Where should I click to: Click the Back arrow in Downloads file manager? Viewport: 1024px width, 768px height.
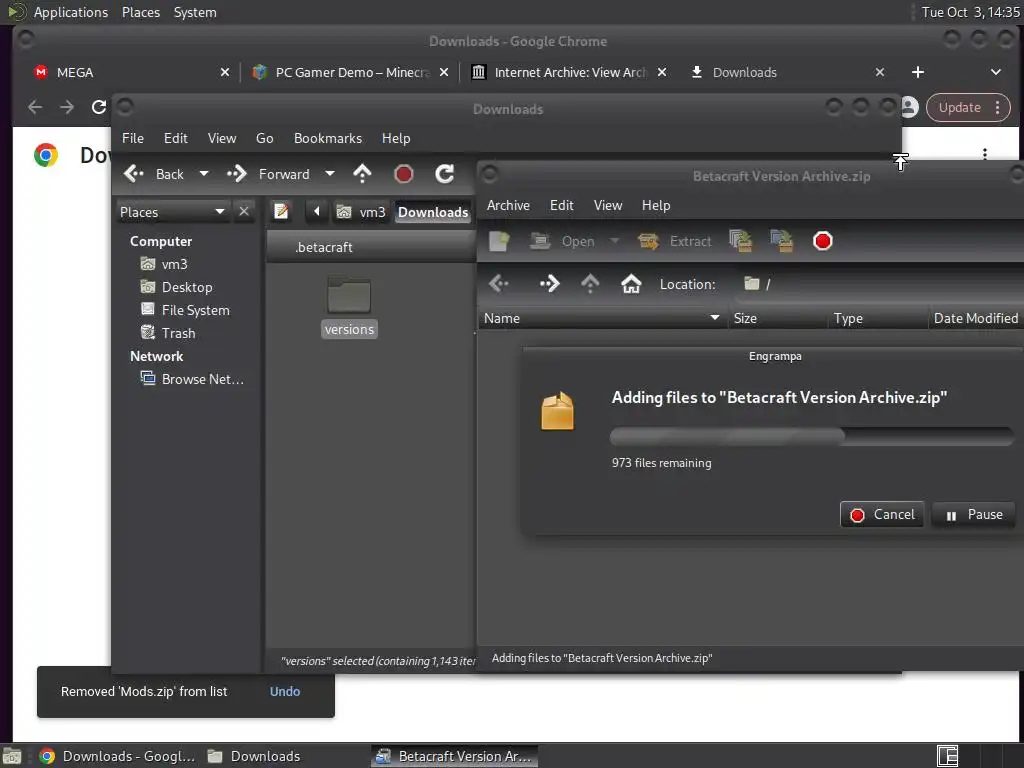[153, 174]
